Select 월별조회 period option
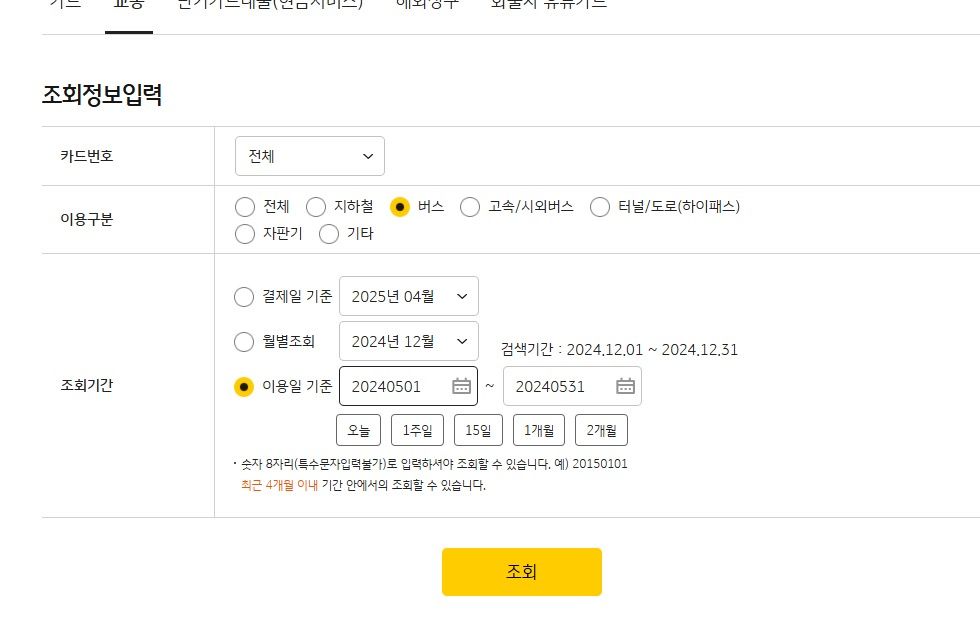This screenshot has height=642, width=980. [244, 342]
